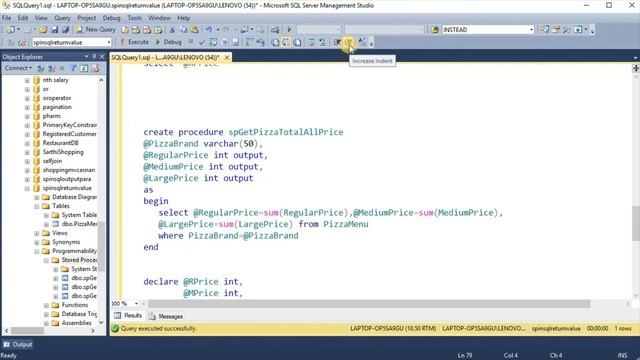The image size is (640, 360).
Task: Open the INSTEAD find combo box
Action: [x=531, y=29]
